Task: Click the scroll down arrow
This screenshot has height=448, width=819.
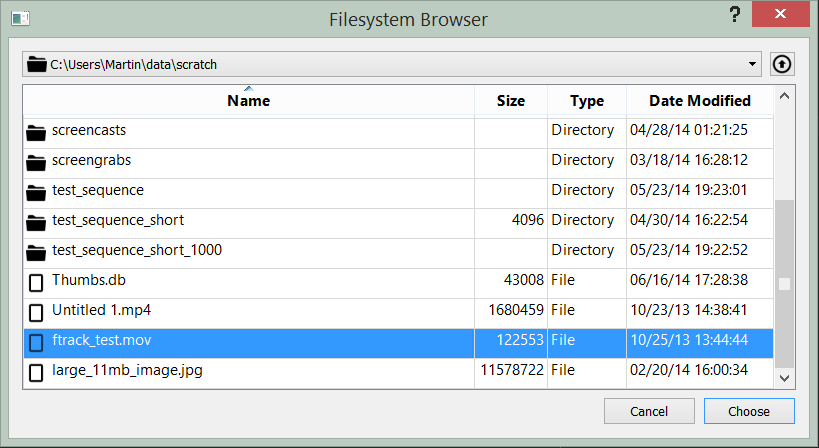Action: coord(784,378)
